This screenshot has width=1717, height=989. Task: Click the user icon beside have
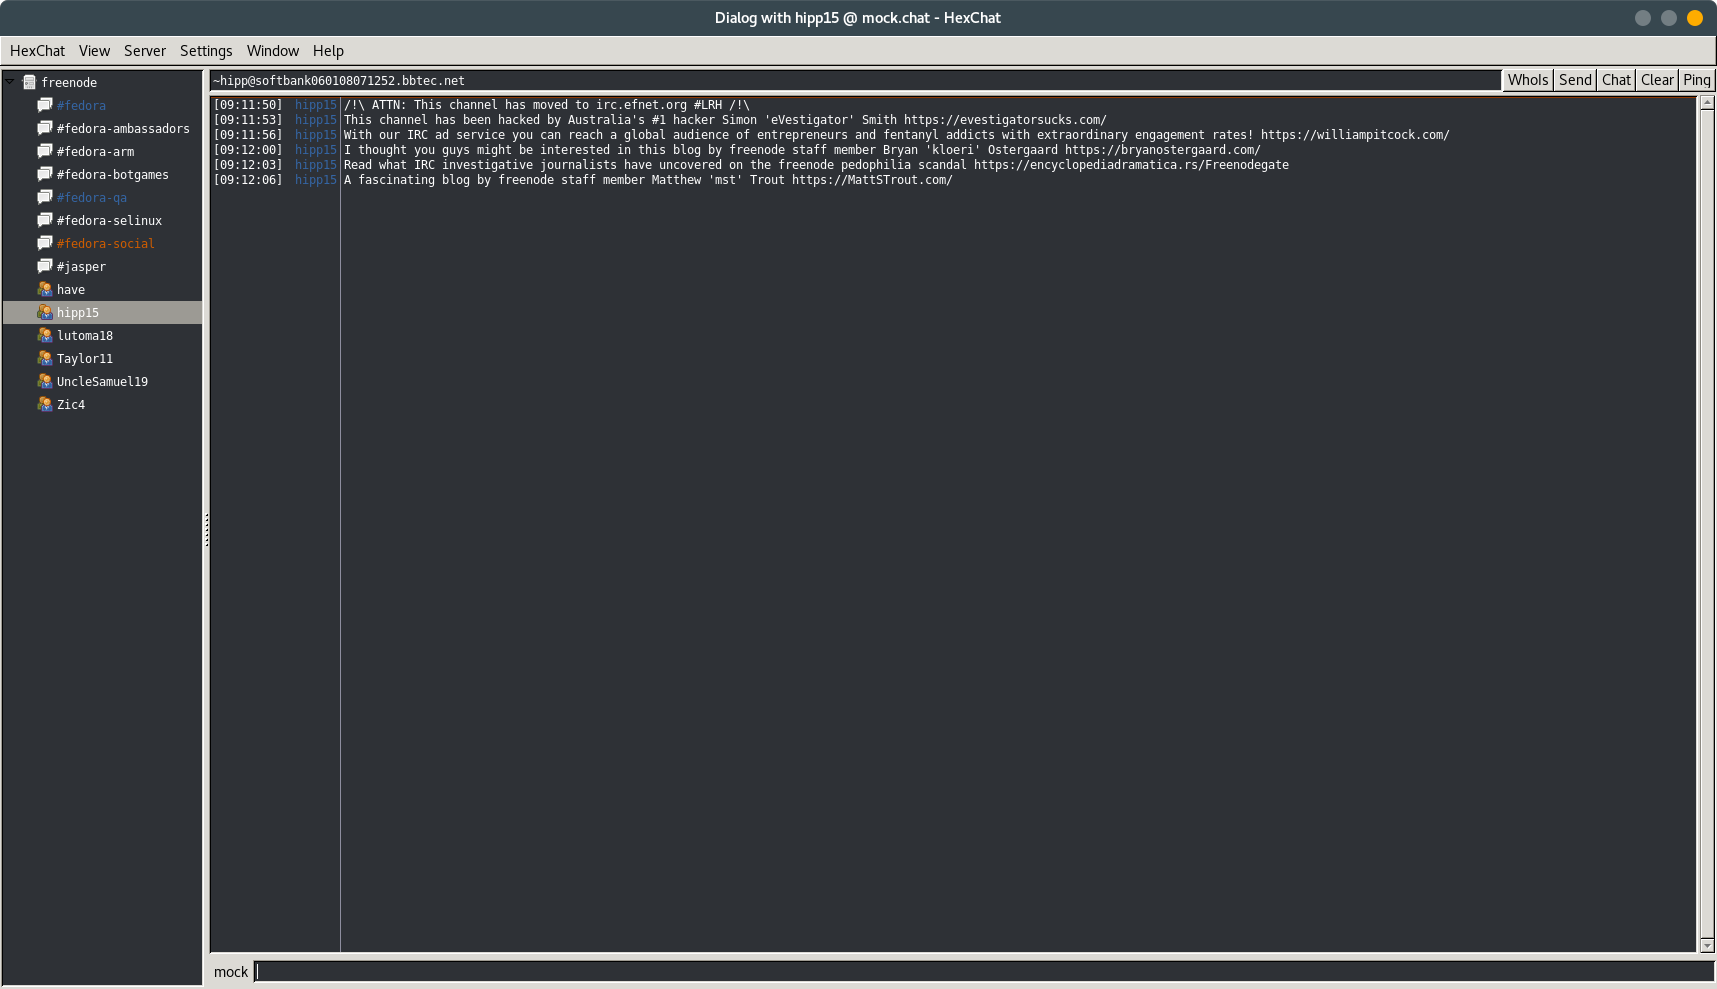45,289
